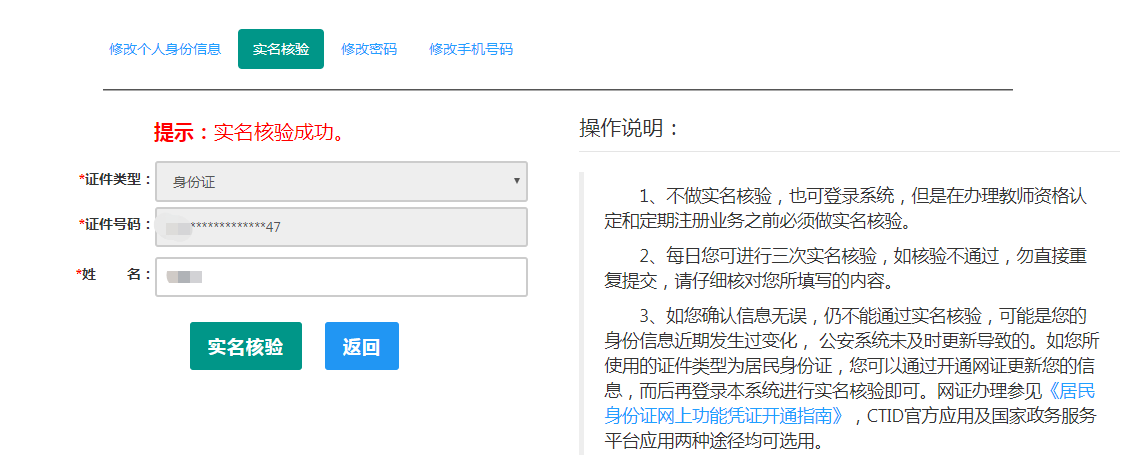Click the arrow on the 证件类型 select box

[x=516, y=181]
